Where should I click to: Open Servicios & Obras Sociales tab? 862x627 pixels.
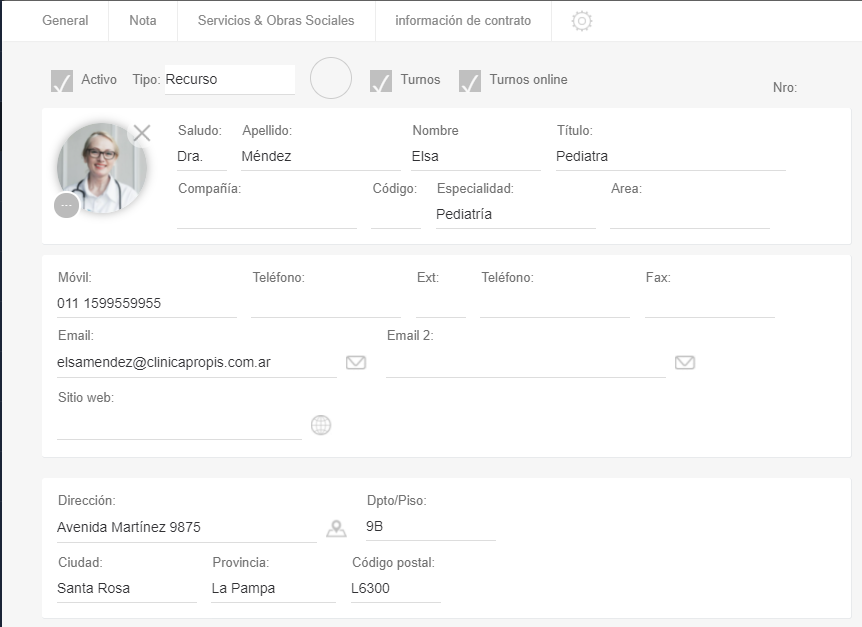point(276,21)
